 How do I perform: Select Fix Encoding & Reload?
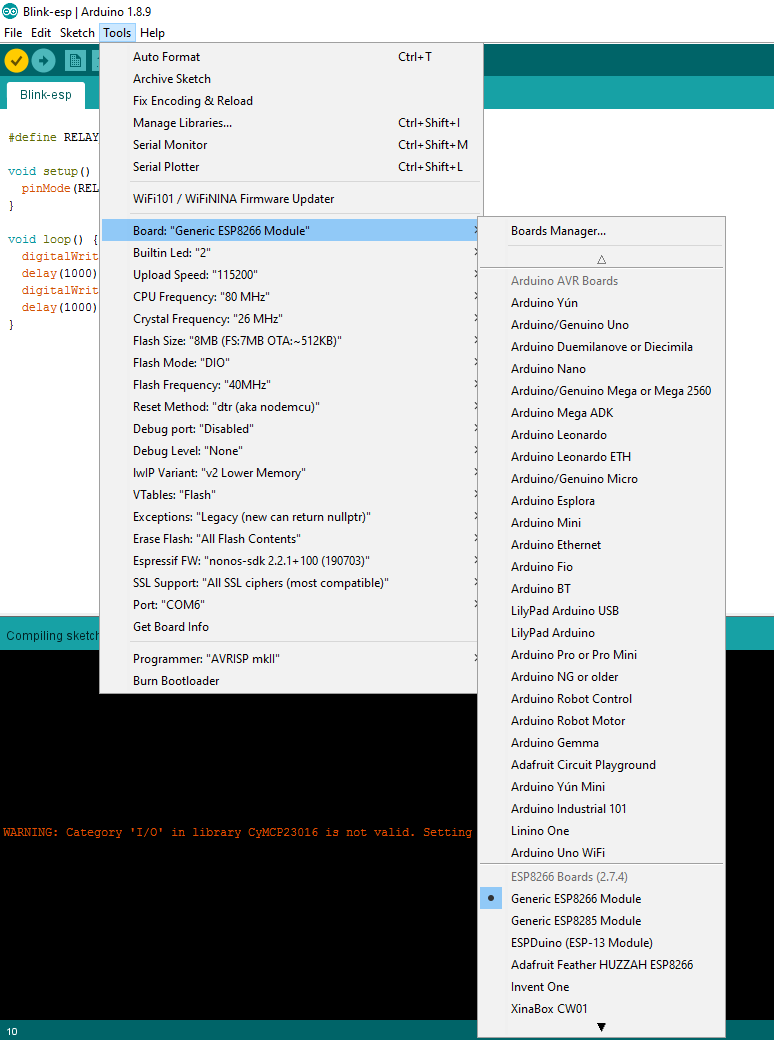click(x=290, y=101)
